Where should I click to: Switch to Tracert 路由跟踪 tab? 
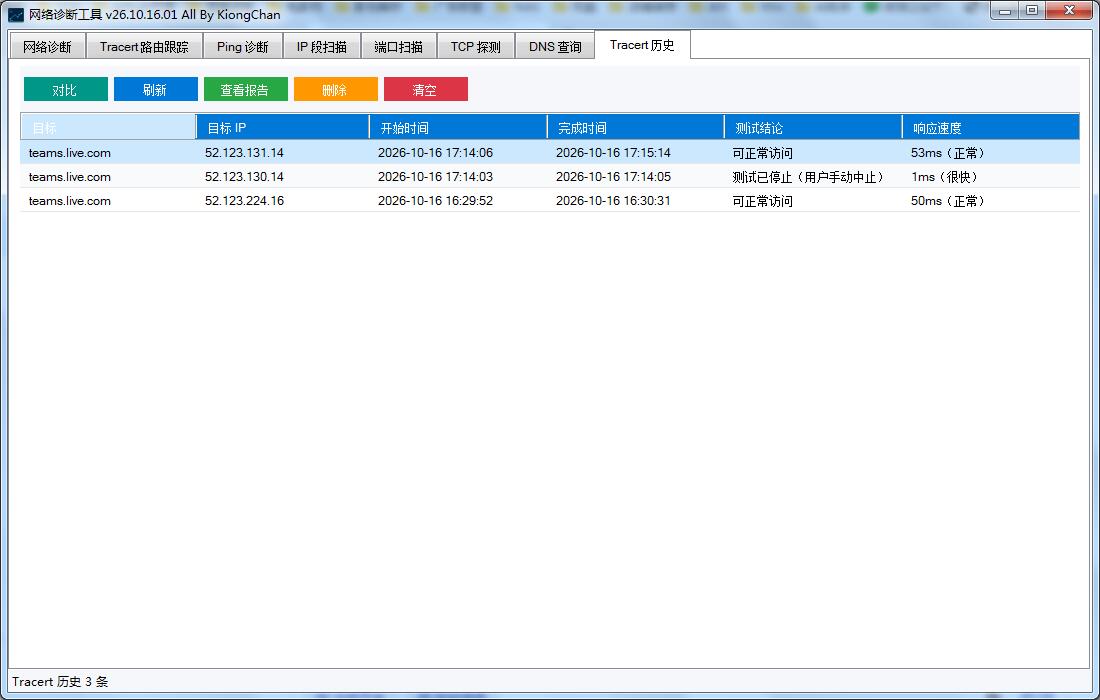click(144, 46)
